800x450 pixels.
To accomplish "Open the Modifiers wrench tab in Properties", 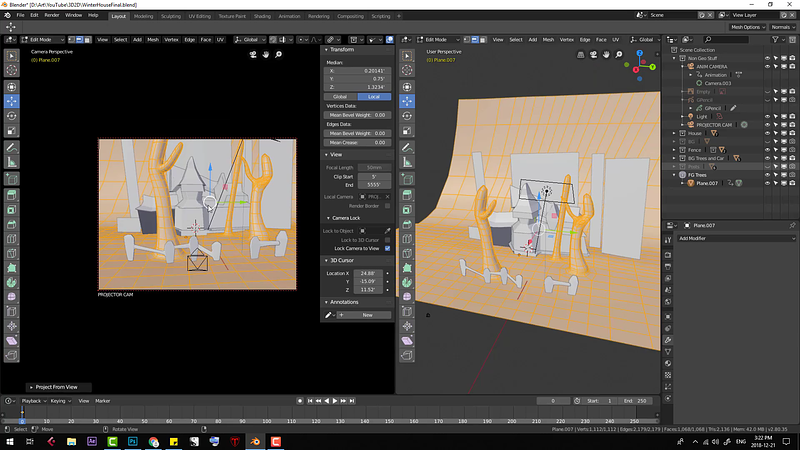I will [x=668, y=340].
